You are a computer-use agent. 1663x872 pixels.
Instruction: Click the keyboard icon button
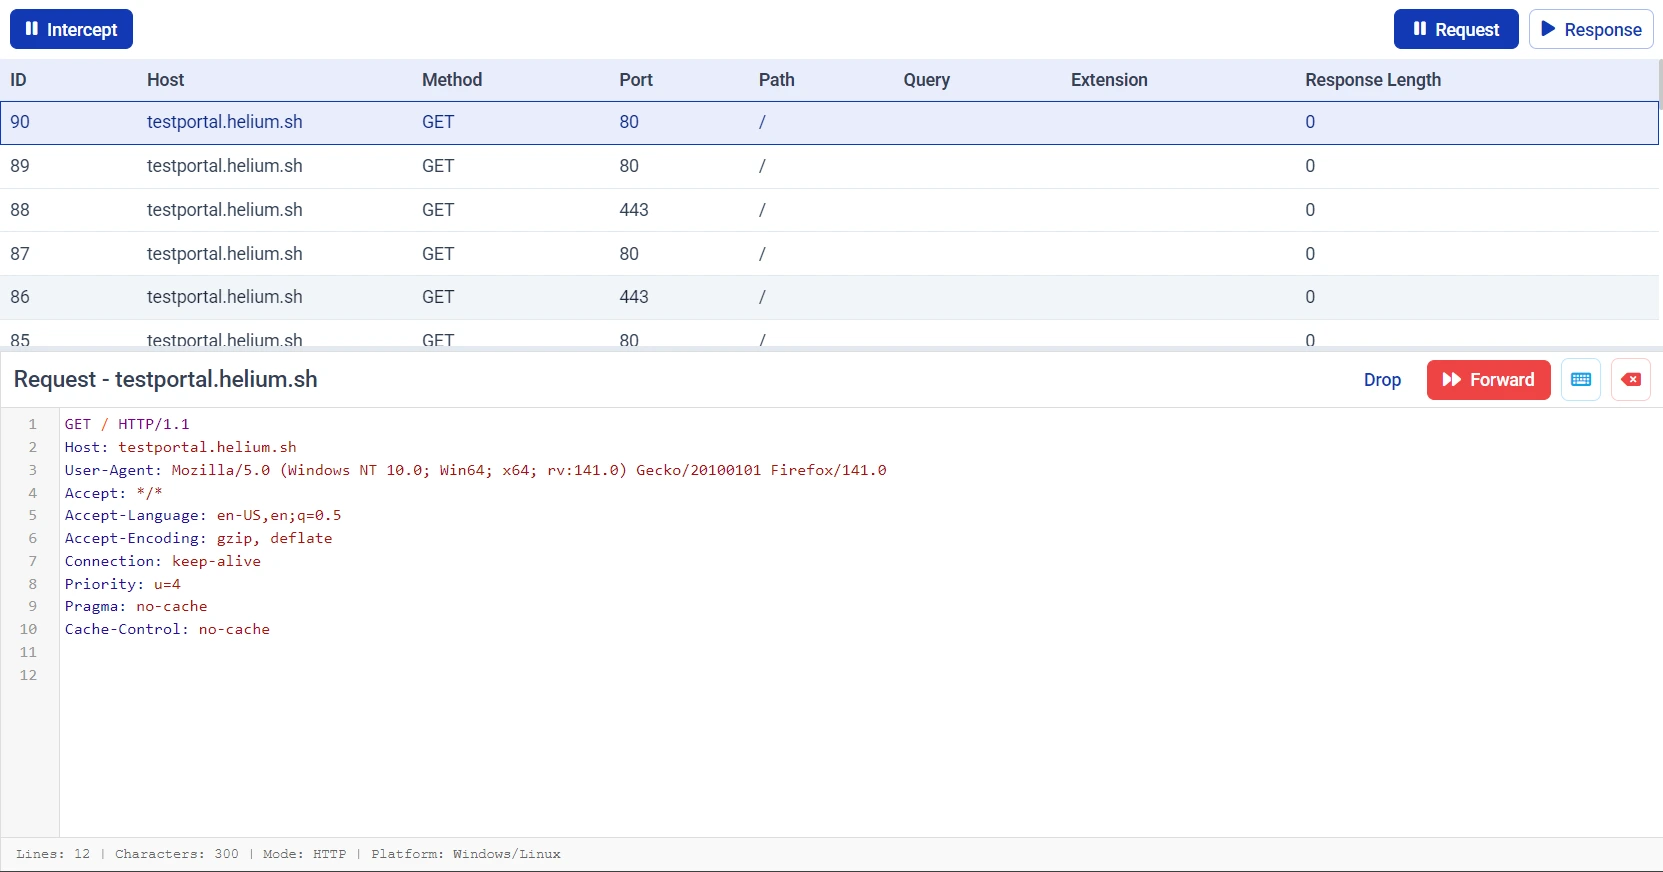pyautogui.click(x=1581, y=380)
